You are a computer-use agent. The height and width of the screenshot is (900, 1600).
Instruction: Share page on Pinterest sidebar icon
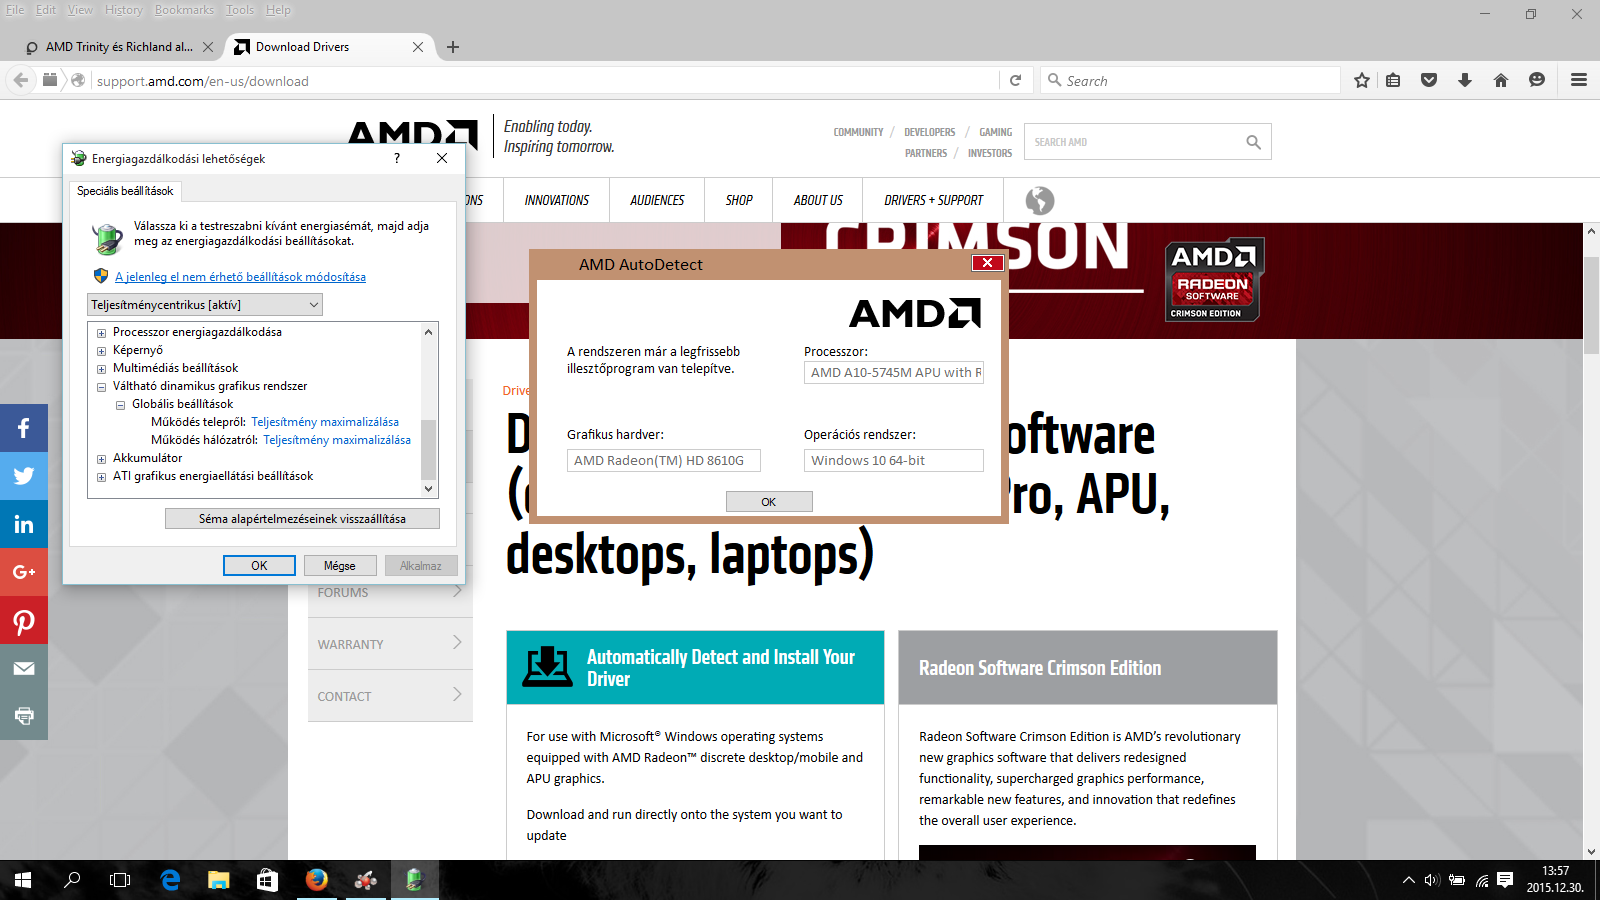(24, 620)
